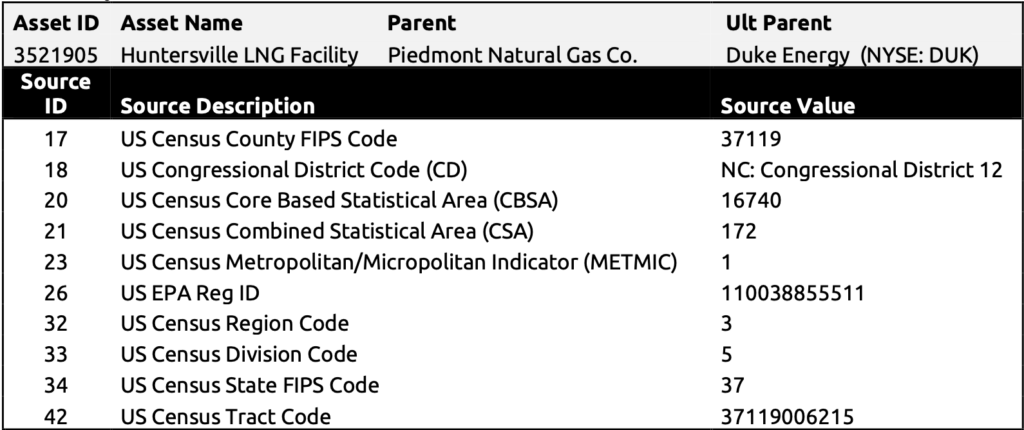
Task: Select Huntersville LNG Facility asset name
Action: [240, 56]
